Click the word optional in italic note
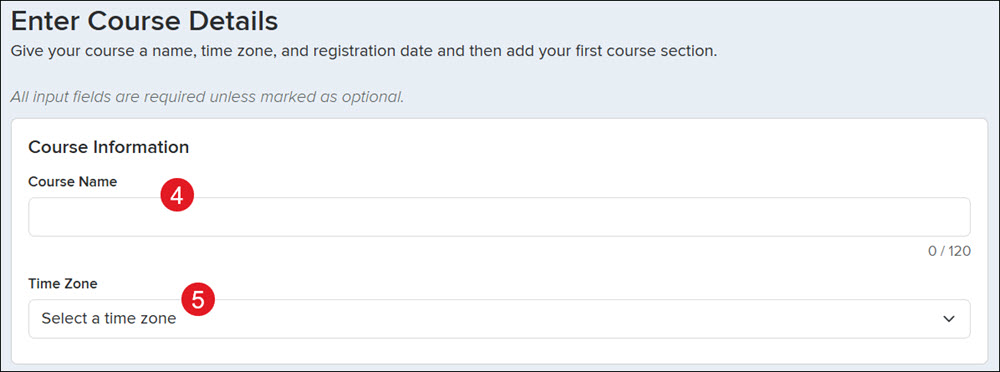 coord(376,98)
